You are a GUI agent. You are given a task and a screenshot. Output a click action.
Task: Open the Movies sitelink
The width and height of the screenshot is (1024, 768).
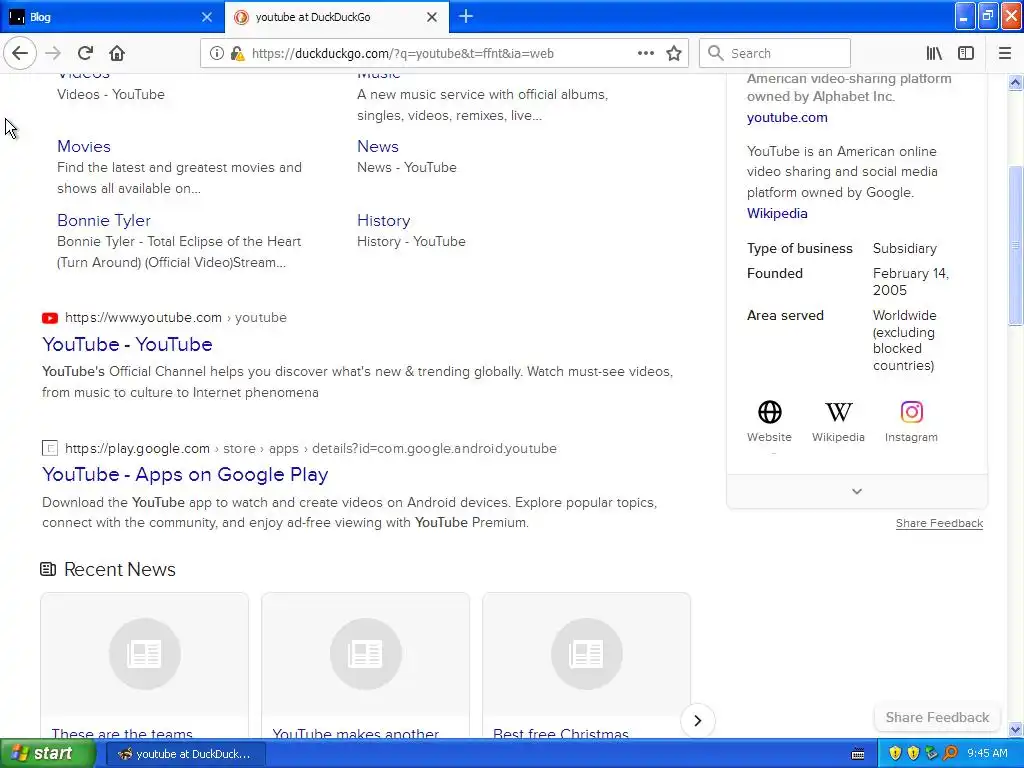click(x=84, y=146)
